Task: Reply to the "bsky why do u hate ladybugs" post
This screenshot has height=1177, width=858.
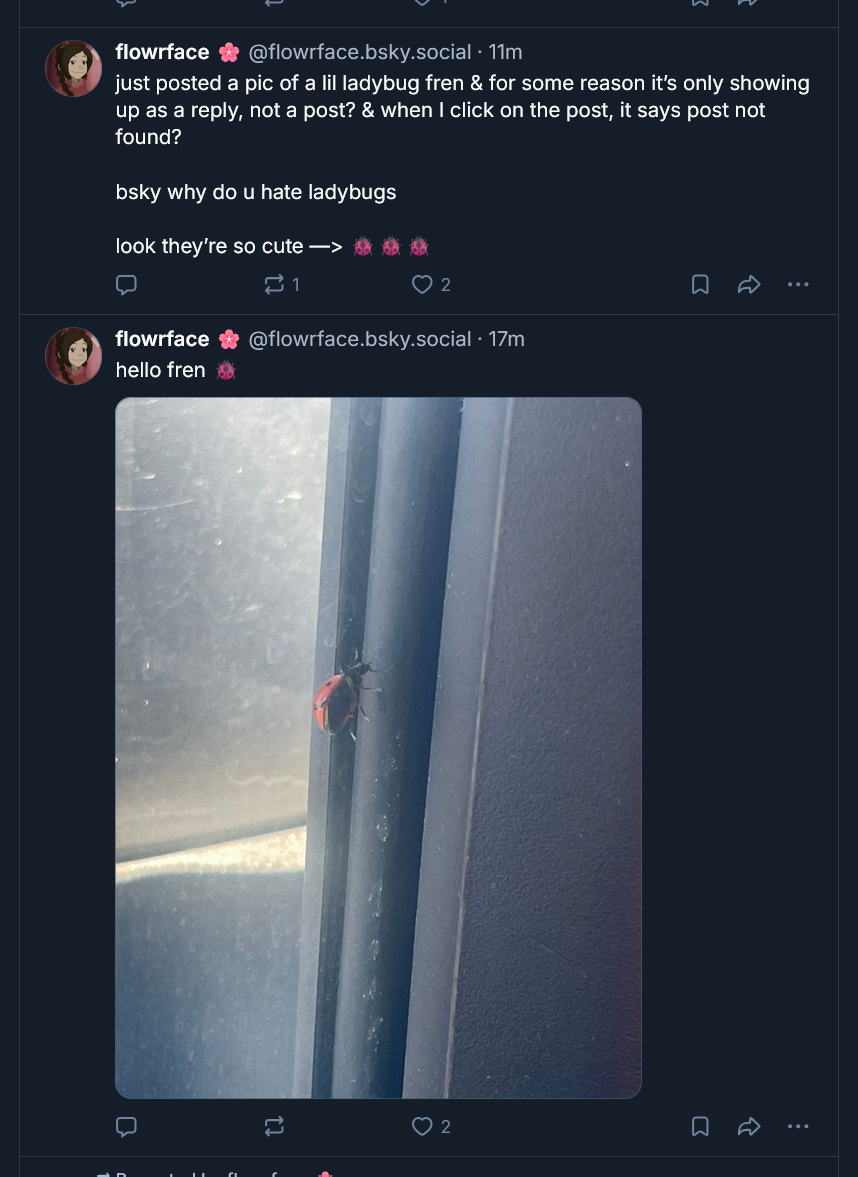Action: point(126,285)
